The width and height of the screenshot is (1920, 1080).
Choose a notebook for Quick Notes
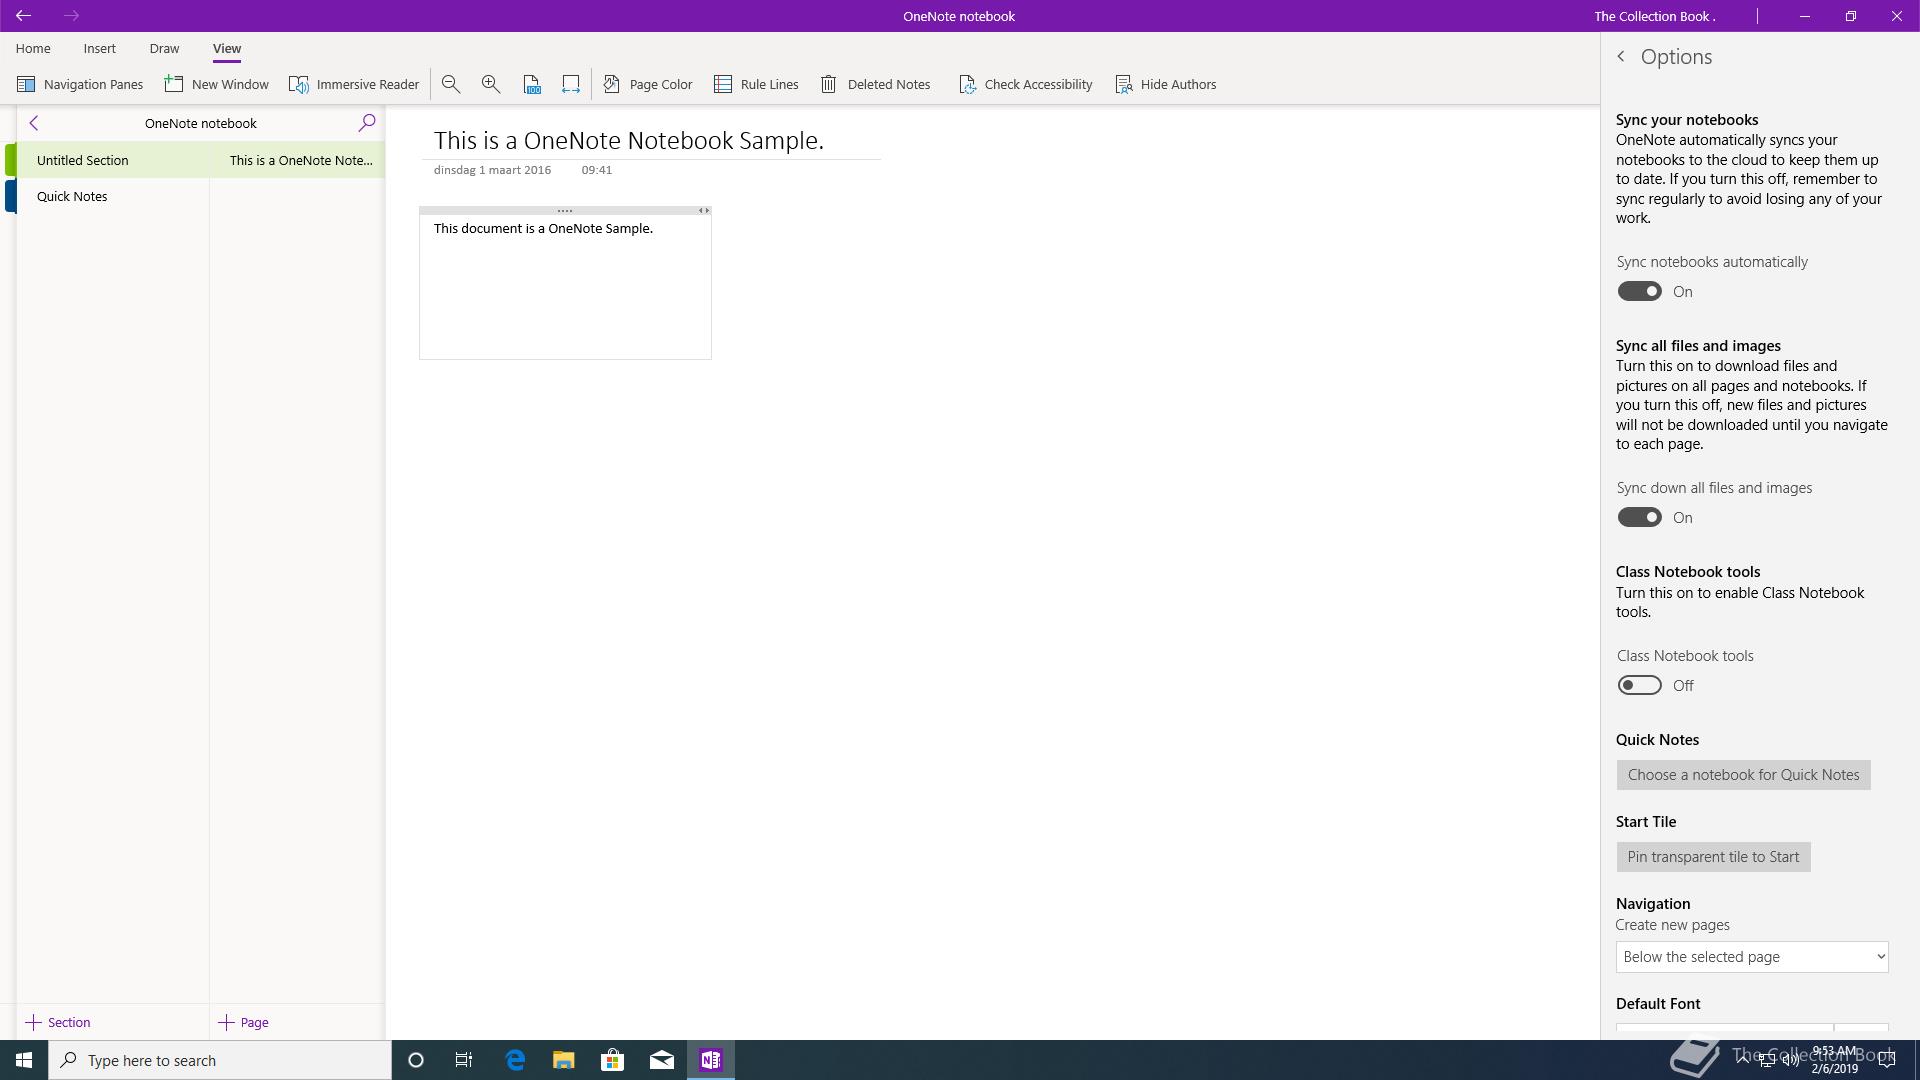coord(1744,775)
